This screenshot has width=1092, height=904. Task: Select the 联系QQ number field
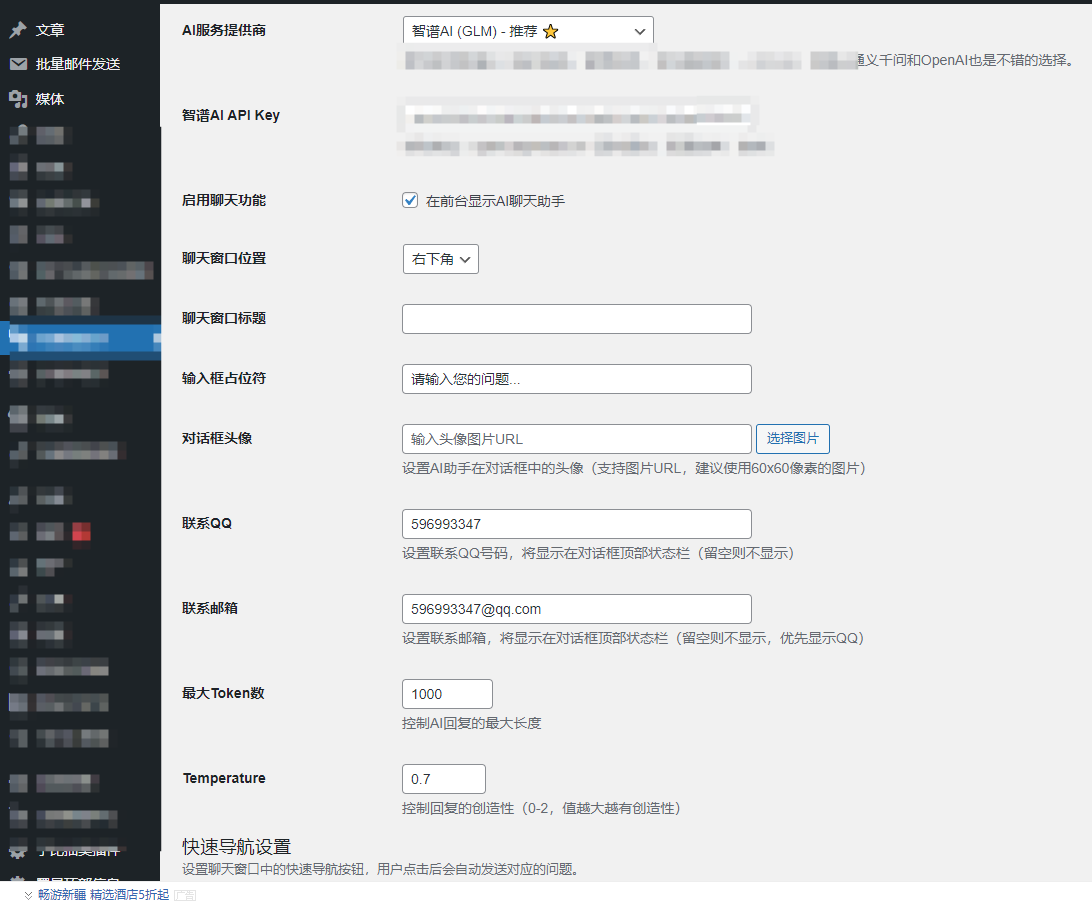click(576, 523)
